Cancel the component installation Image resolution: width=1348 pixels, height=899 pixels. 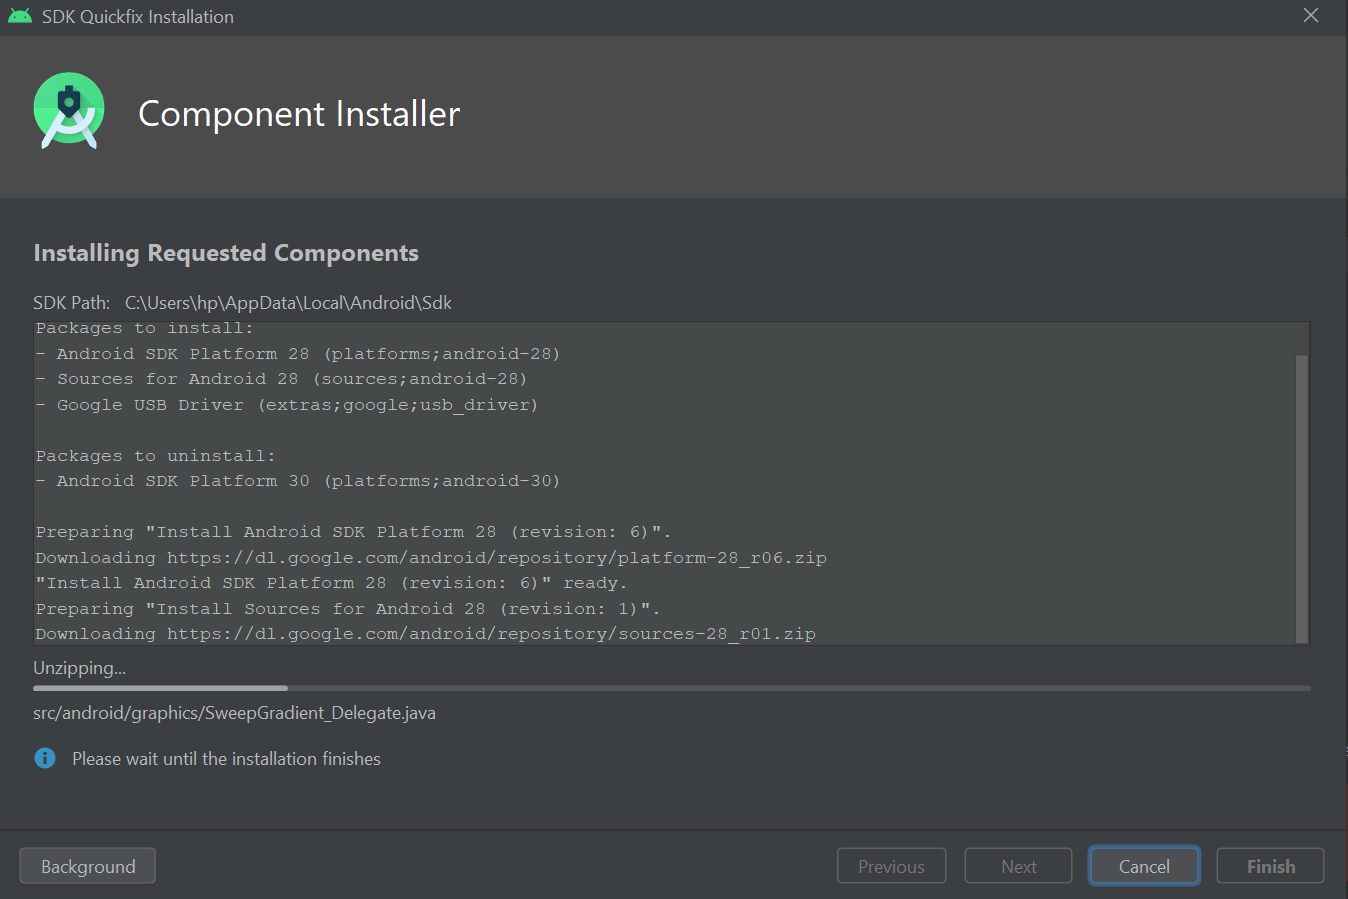[x=1144, y=866]
